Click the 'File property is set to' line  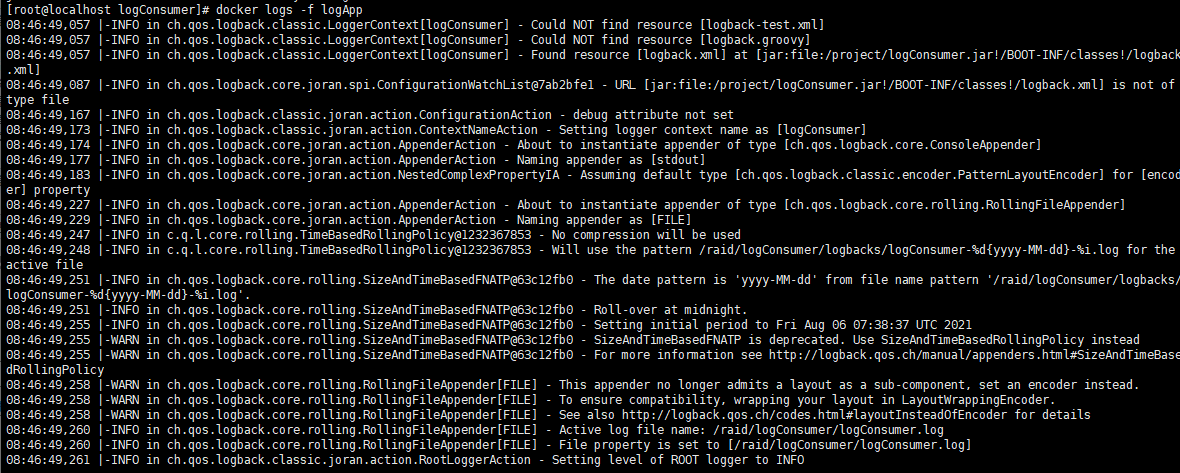click(488, 445)
